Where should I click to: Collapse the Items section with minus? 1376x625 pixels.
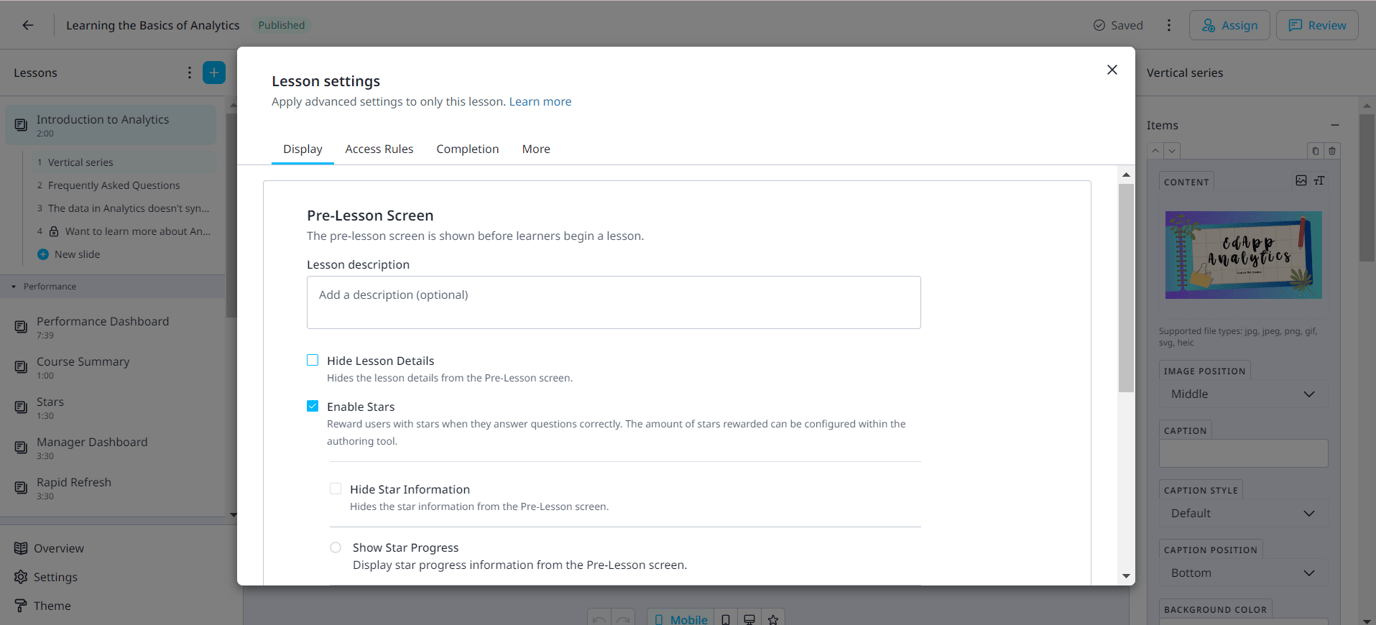click(1335, 125)
